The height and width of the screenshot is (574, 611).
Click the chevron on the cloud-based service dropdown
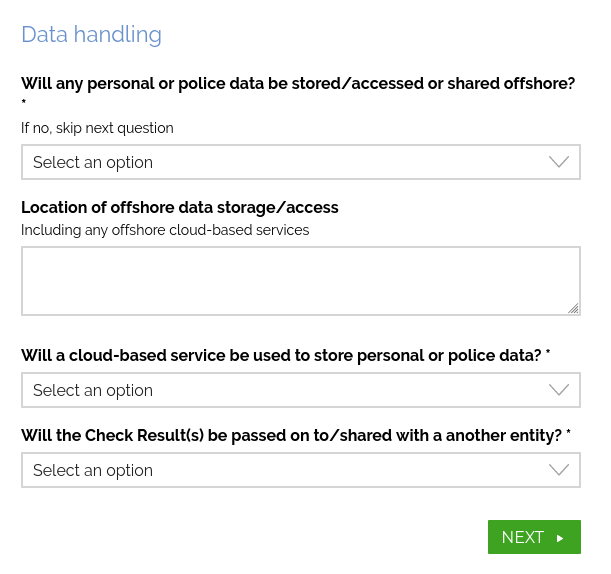click(x=559, y=390)
